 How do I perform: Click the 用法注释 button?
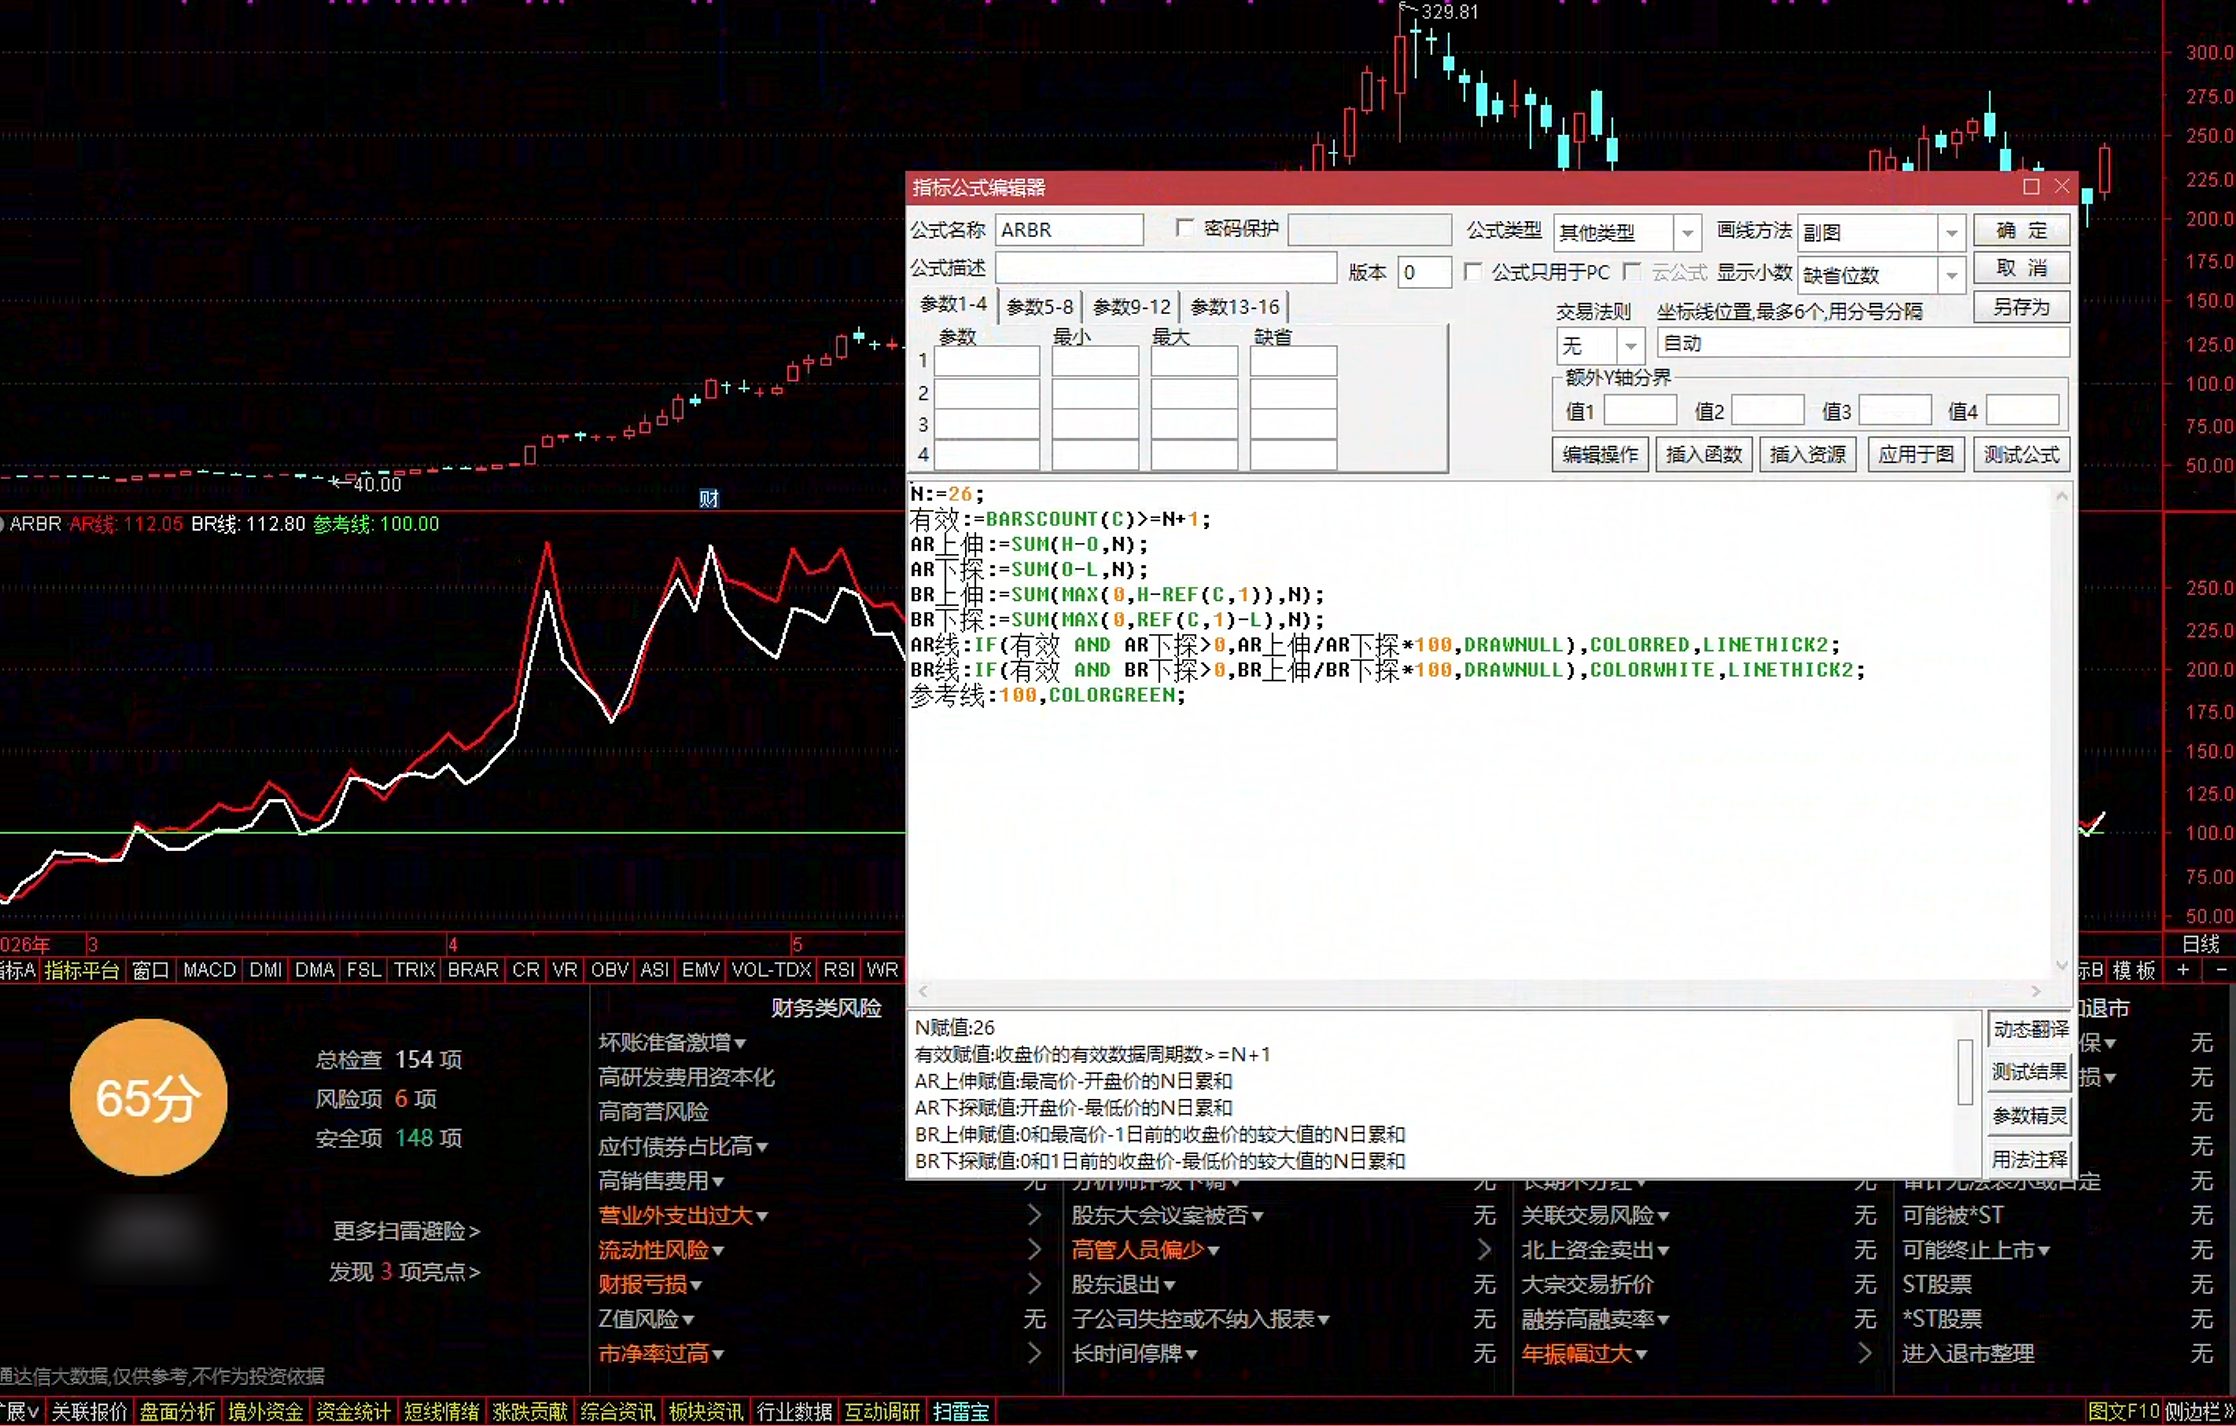click(x=2029, y=1159)
